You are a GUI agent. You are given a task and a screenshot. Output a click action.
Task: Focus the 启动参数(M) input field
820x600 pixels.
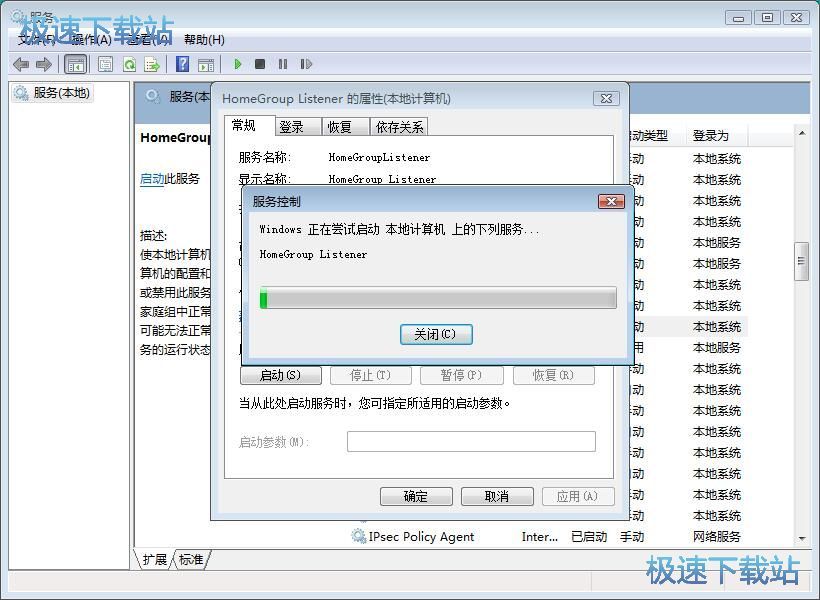coord(471,441)
